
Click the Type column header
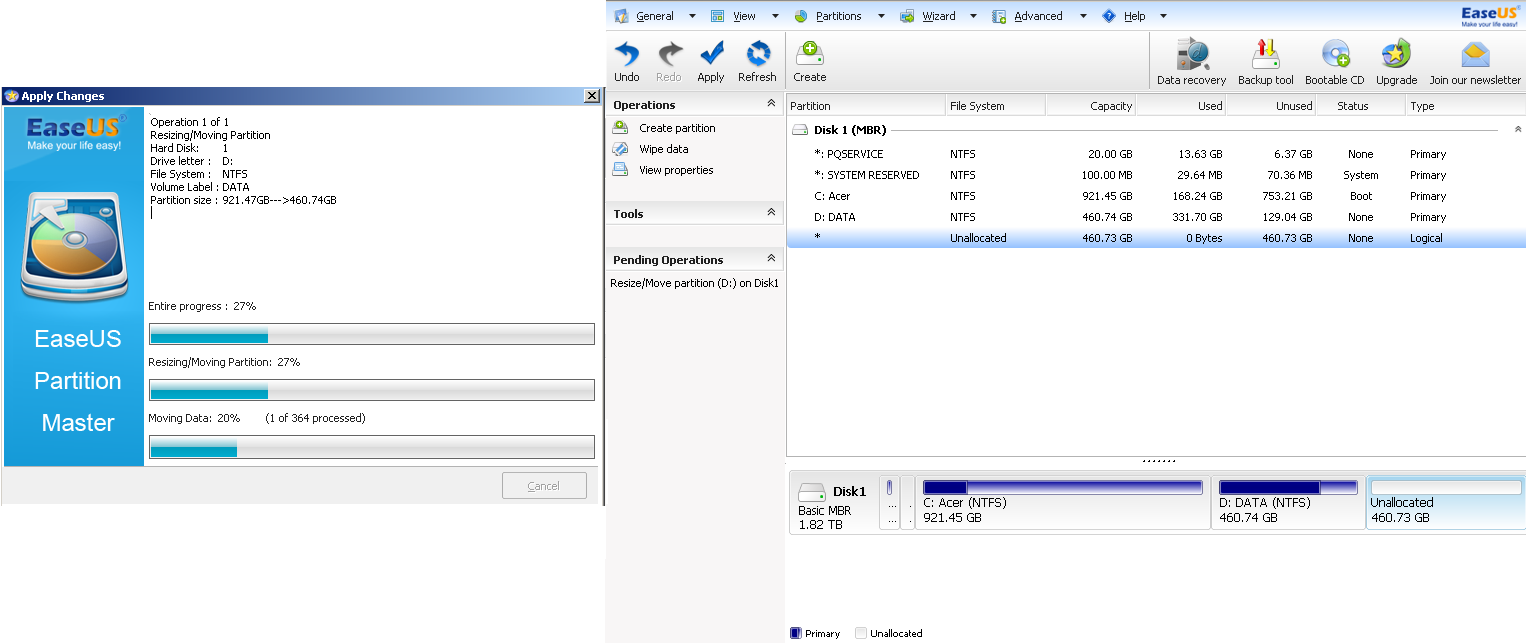(x=1466, y=105)
